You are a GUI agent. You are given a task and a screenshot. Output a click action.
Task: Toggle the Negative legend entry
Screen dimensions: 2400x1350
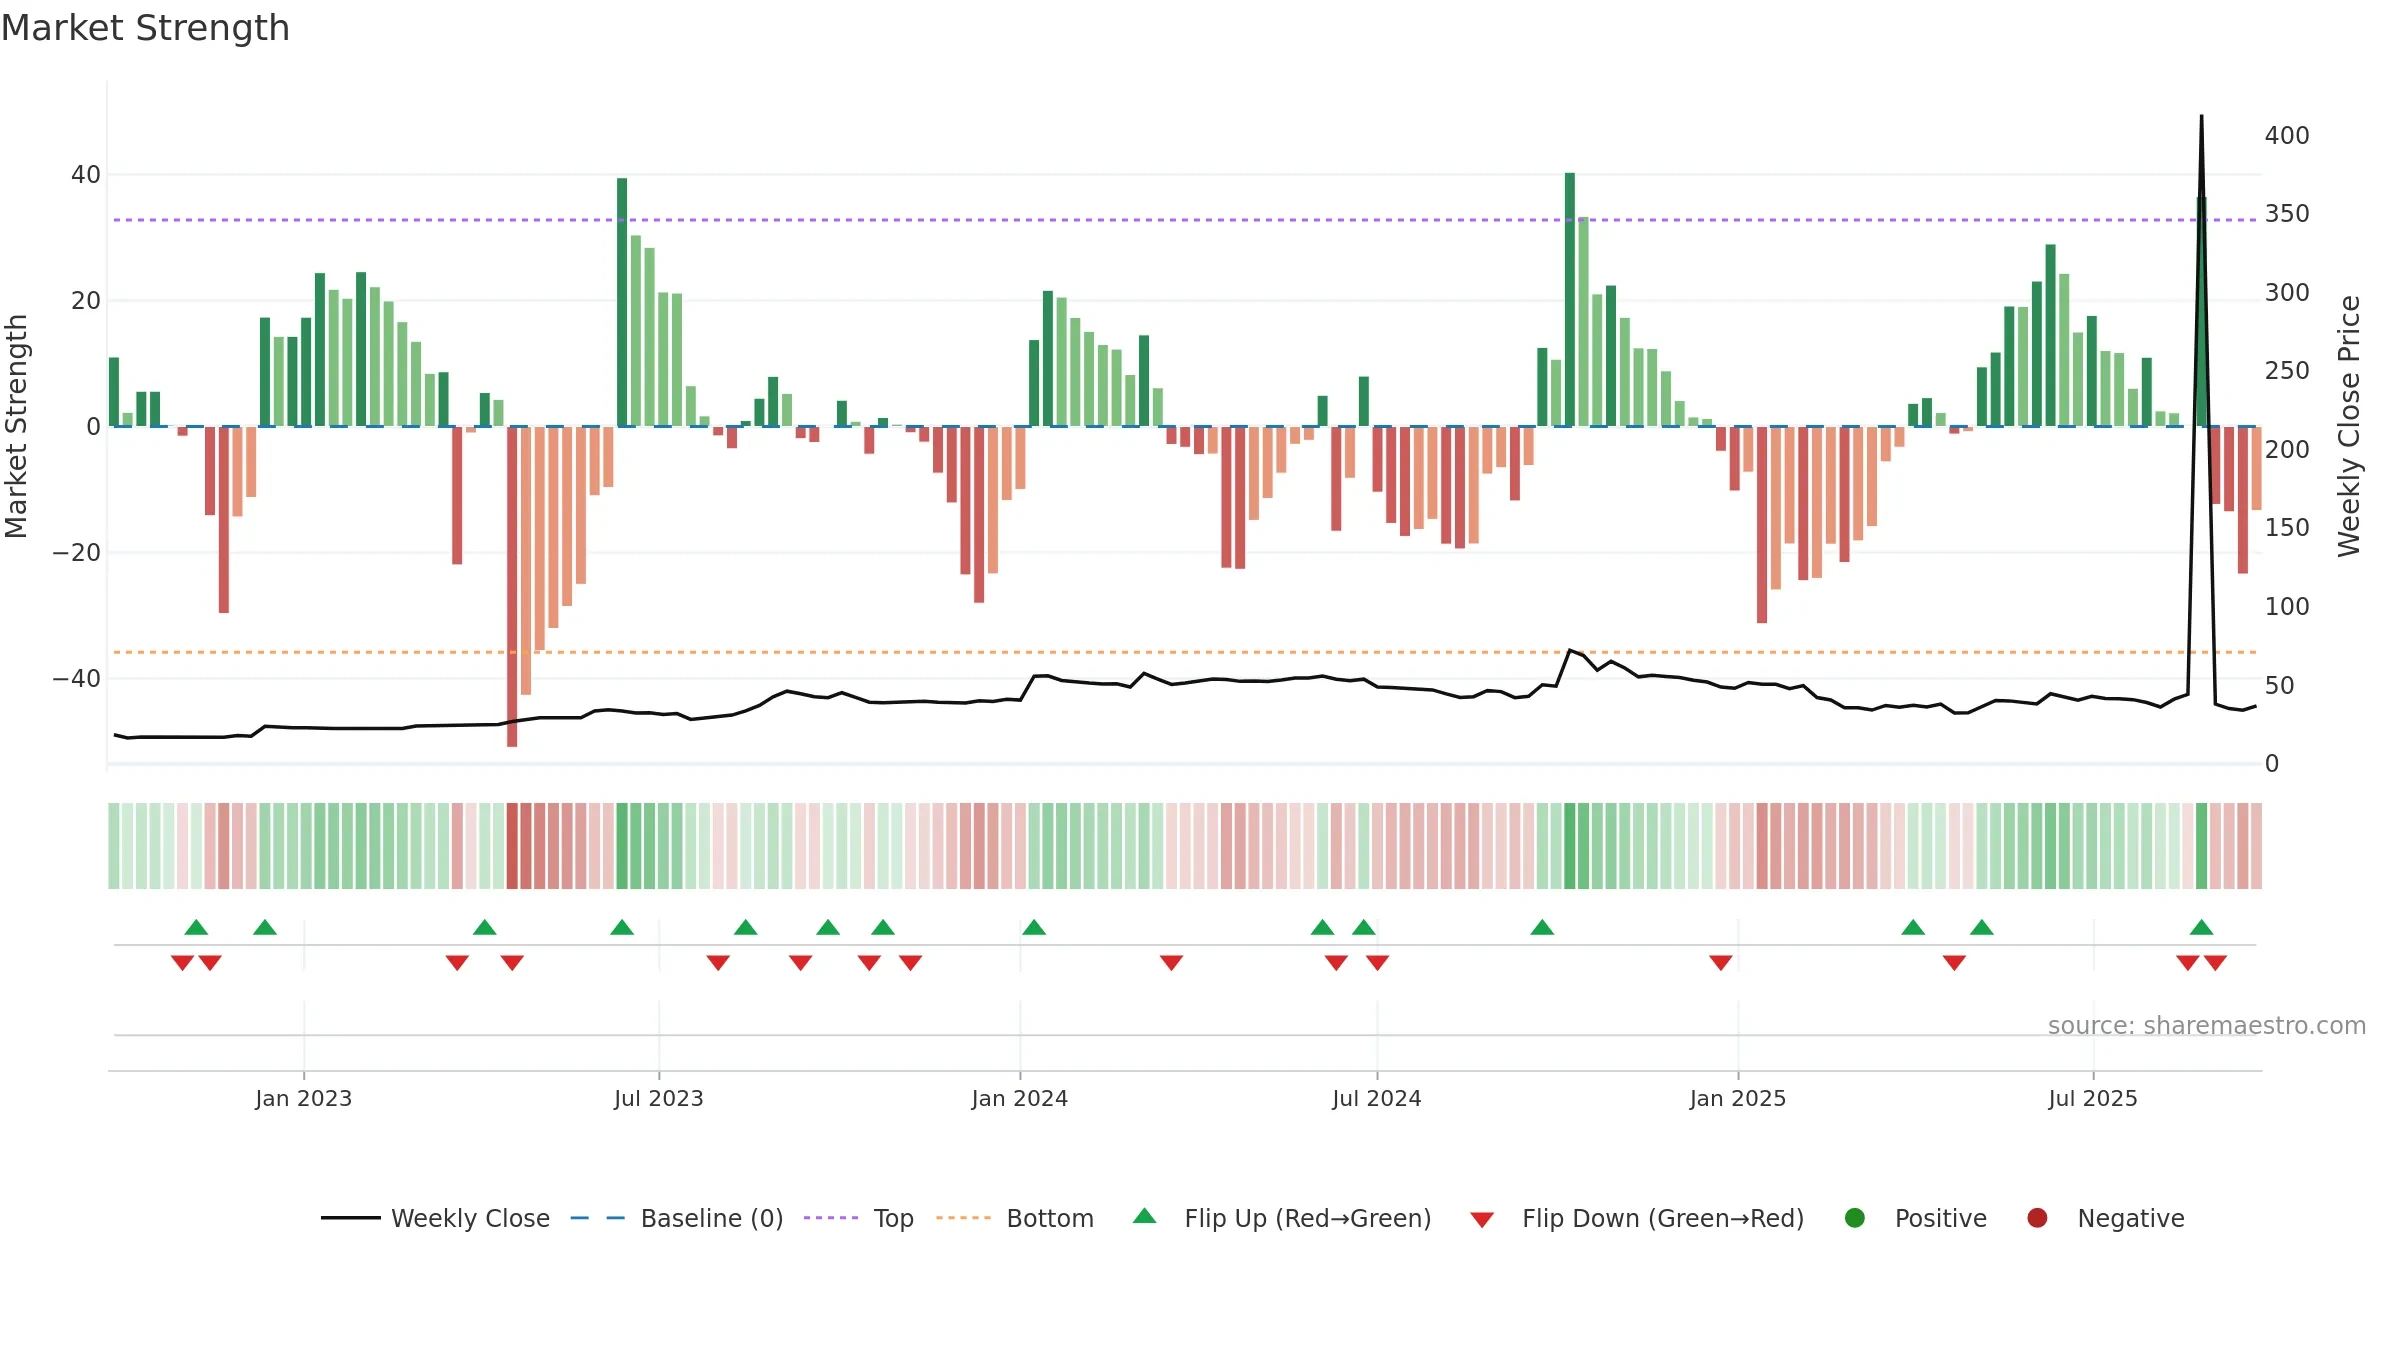[2105, 1218]
